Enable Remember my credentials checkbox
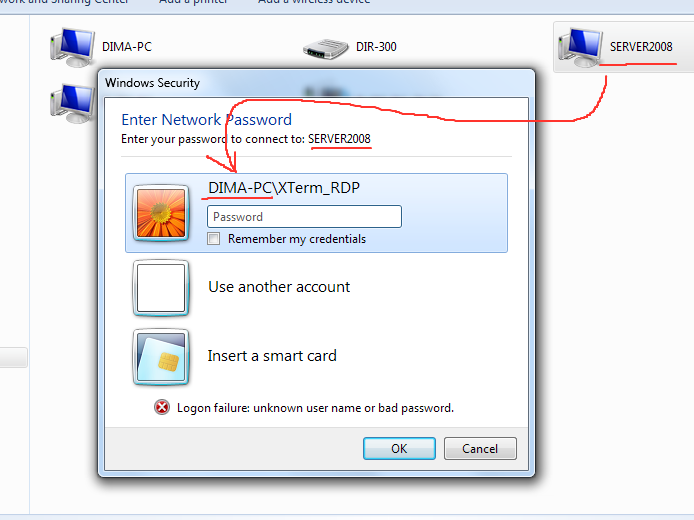Viewport: 694px width, 520px height. tap(213, 239)
